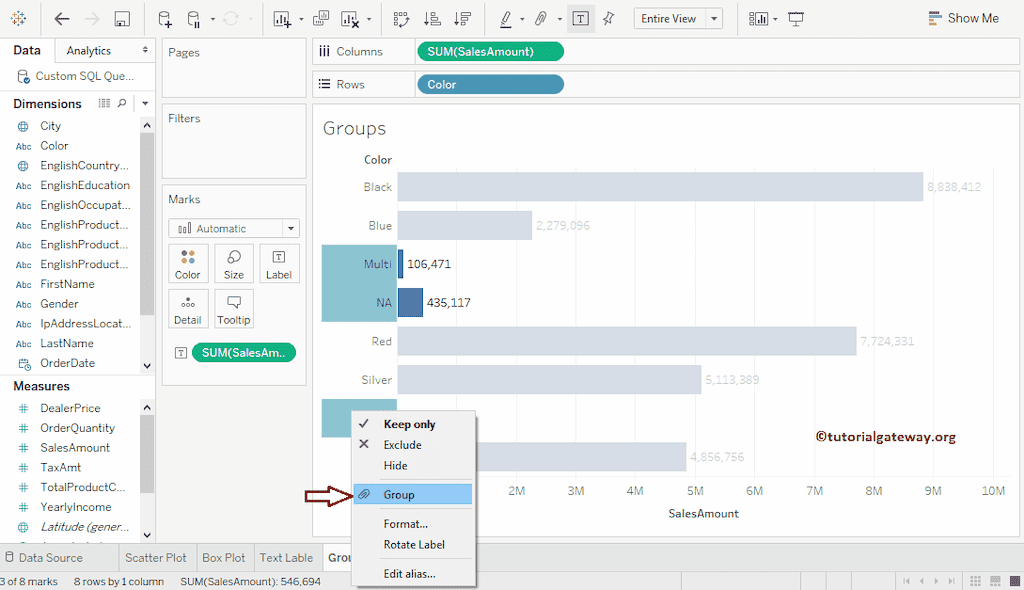
Task: Open the Presentation mode icon
Action: [x=796, y=19]
